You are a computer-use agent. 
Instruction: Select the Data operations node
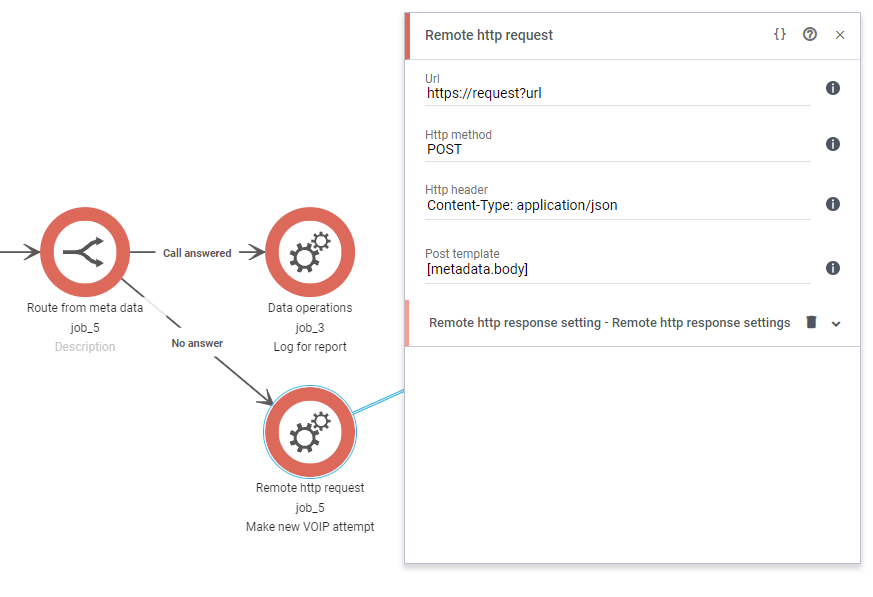310,253
